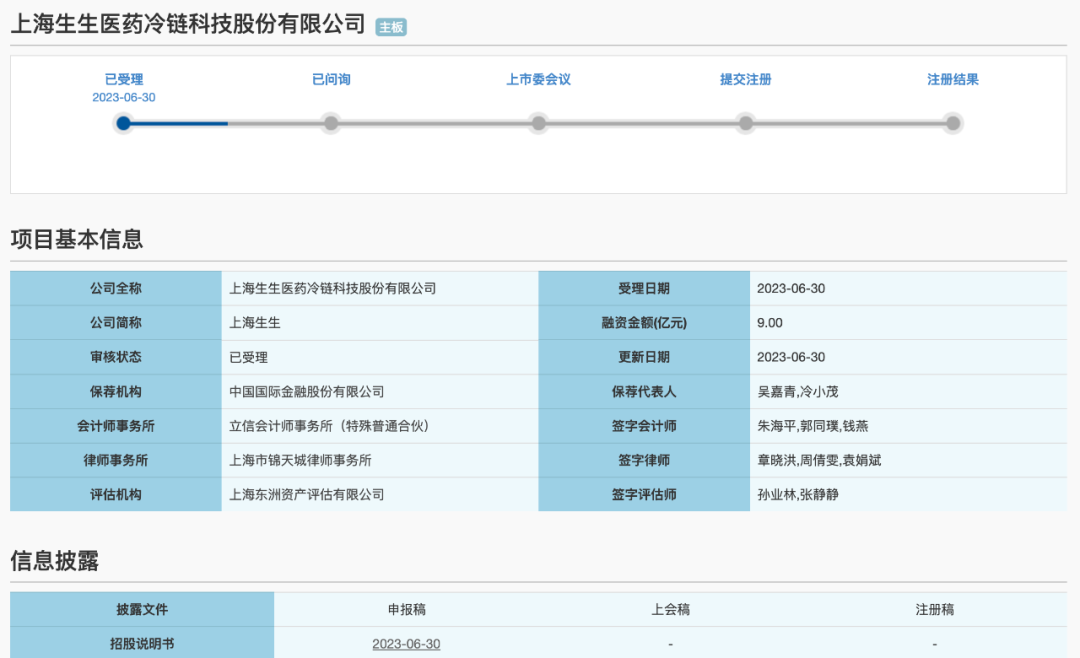Click the 上市委会议 progress step dot
This screenshot has width=1080, height=658.
click(x=539, y=123)
